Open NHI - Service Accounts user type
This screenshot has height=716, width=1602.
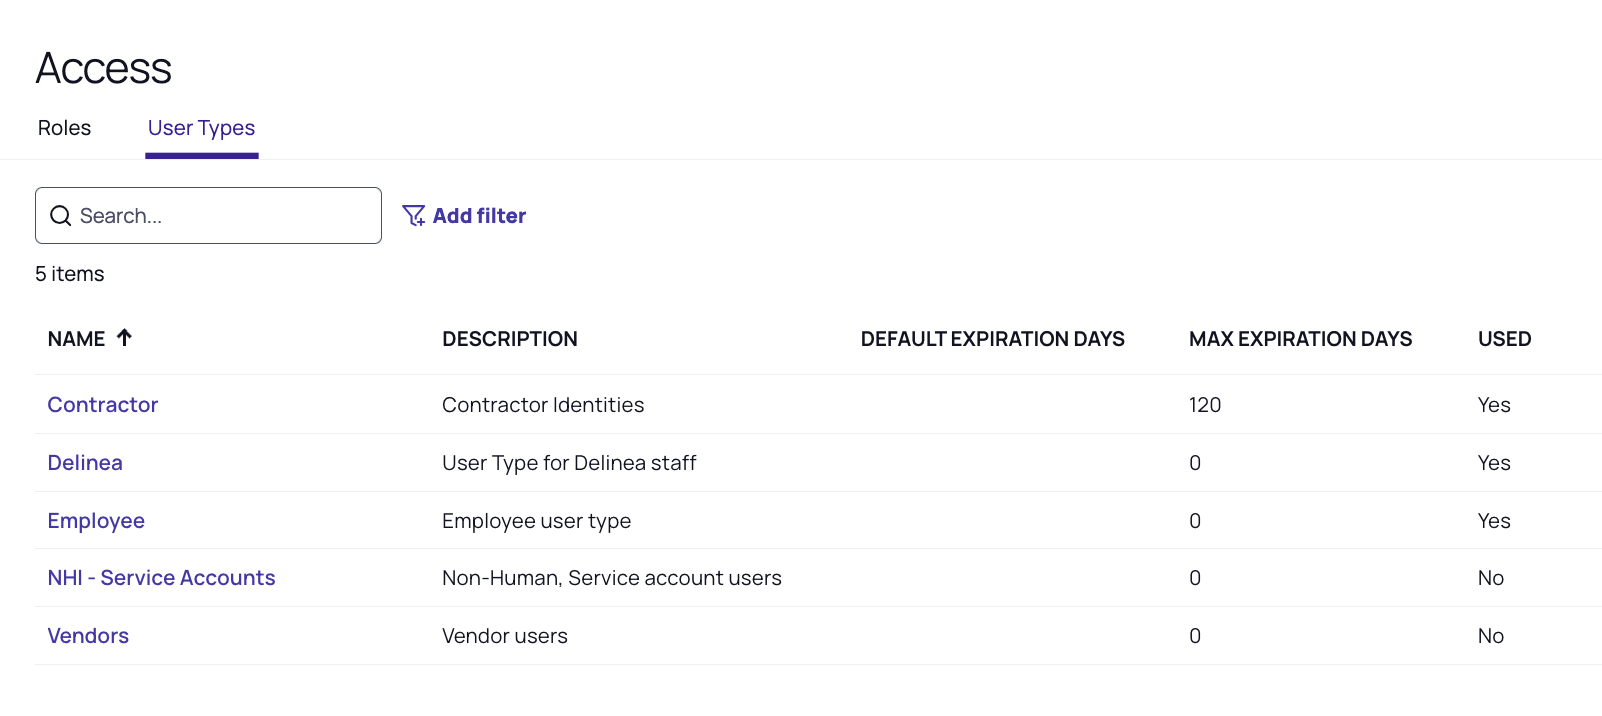click(x=161, y=578)
